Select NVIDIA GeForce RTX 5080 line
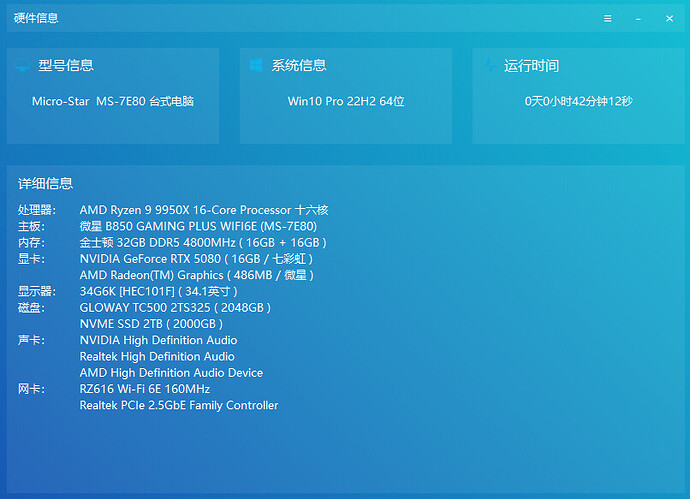This screenshot has height=499, width=690. tap(196, 259)
